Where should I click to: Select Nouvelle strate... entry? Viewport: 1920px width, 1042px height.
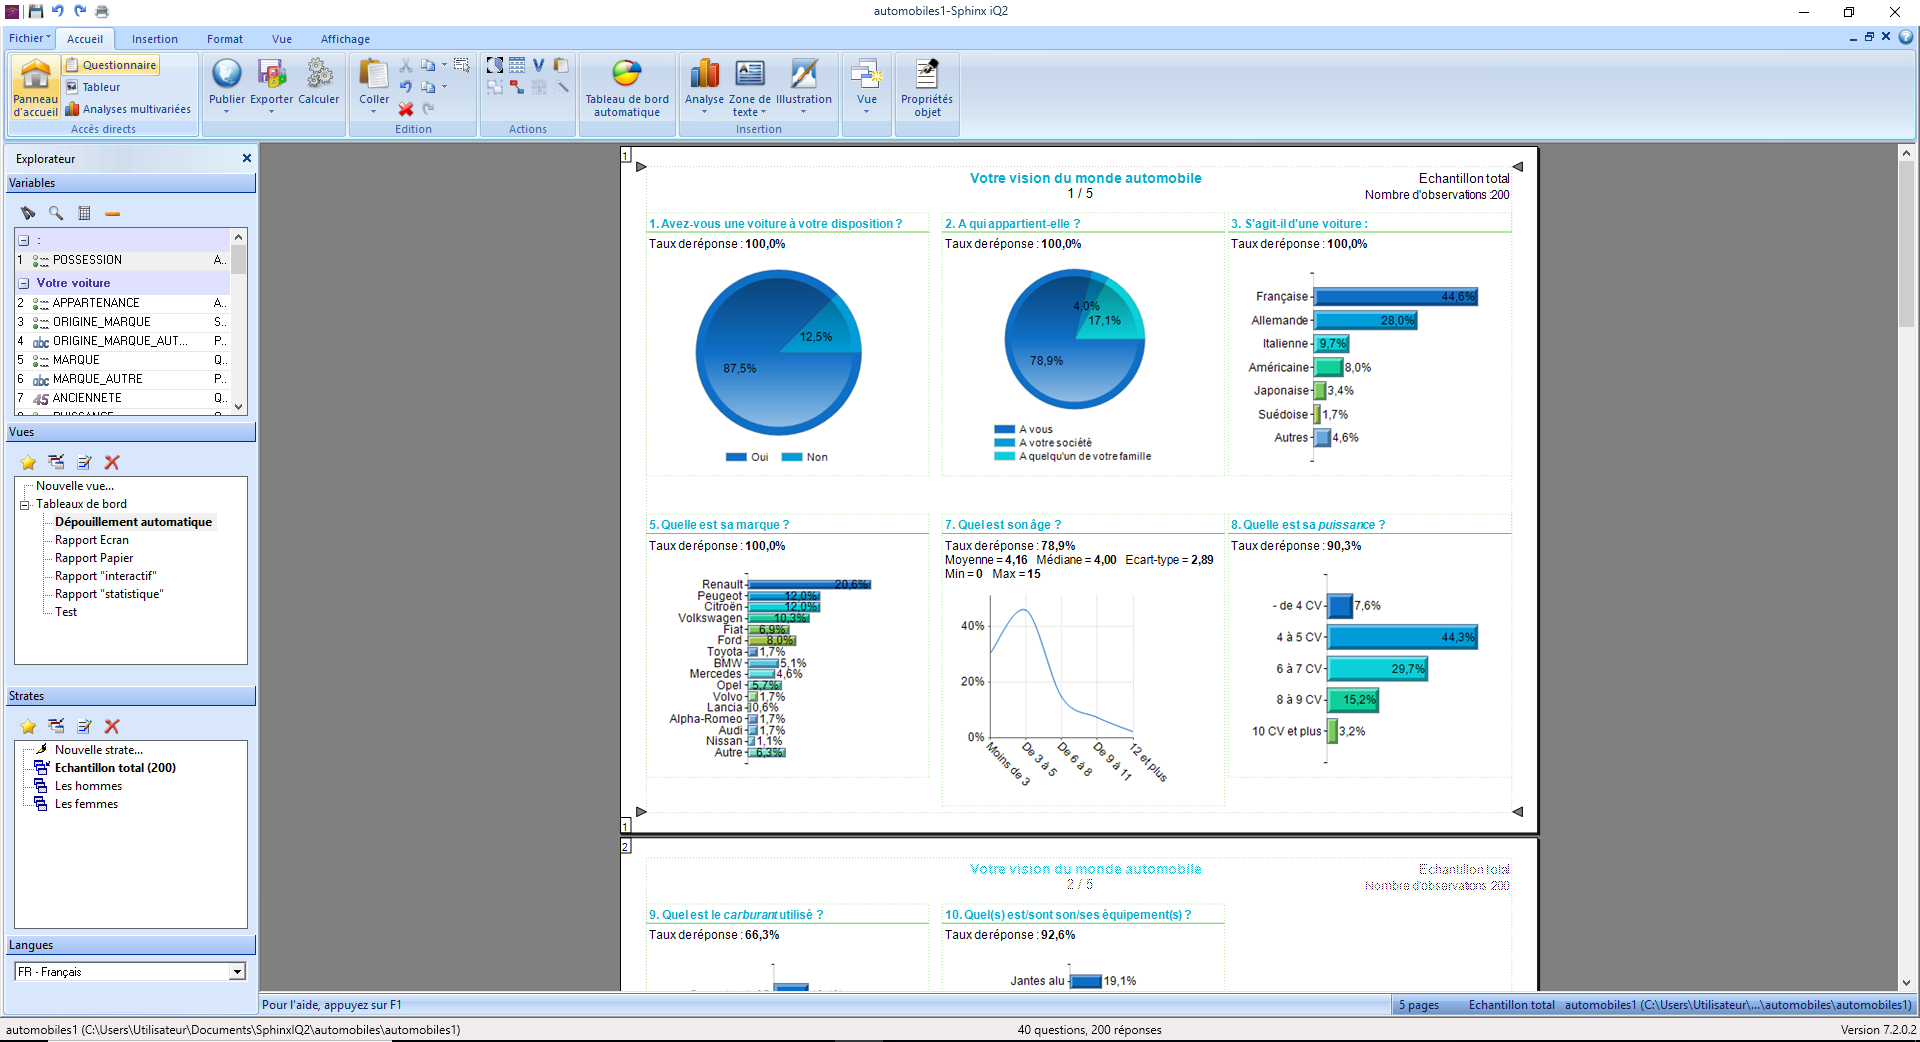98,750
